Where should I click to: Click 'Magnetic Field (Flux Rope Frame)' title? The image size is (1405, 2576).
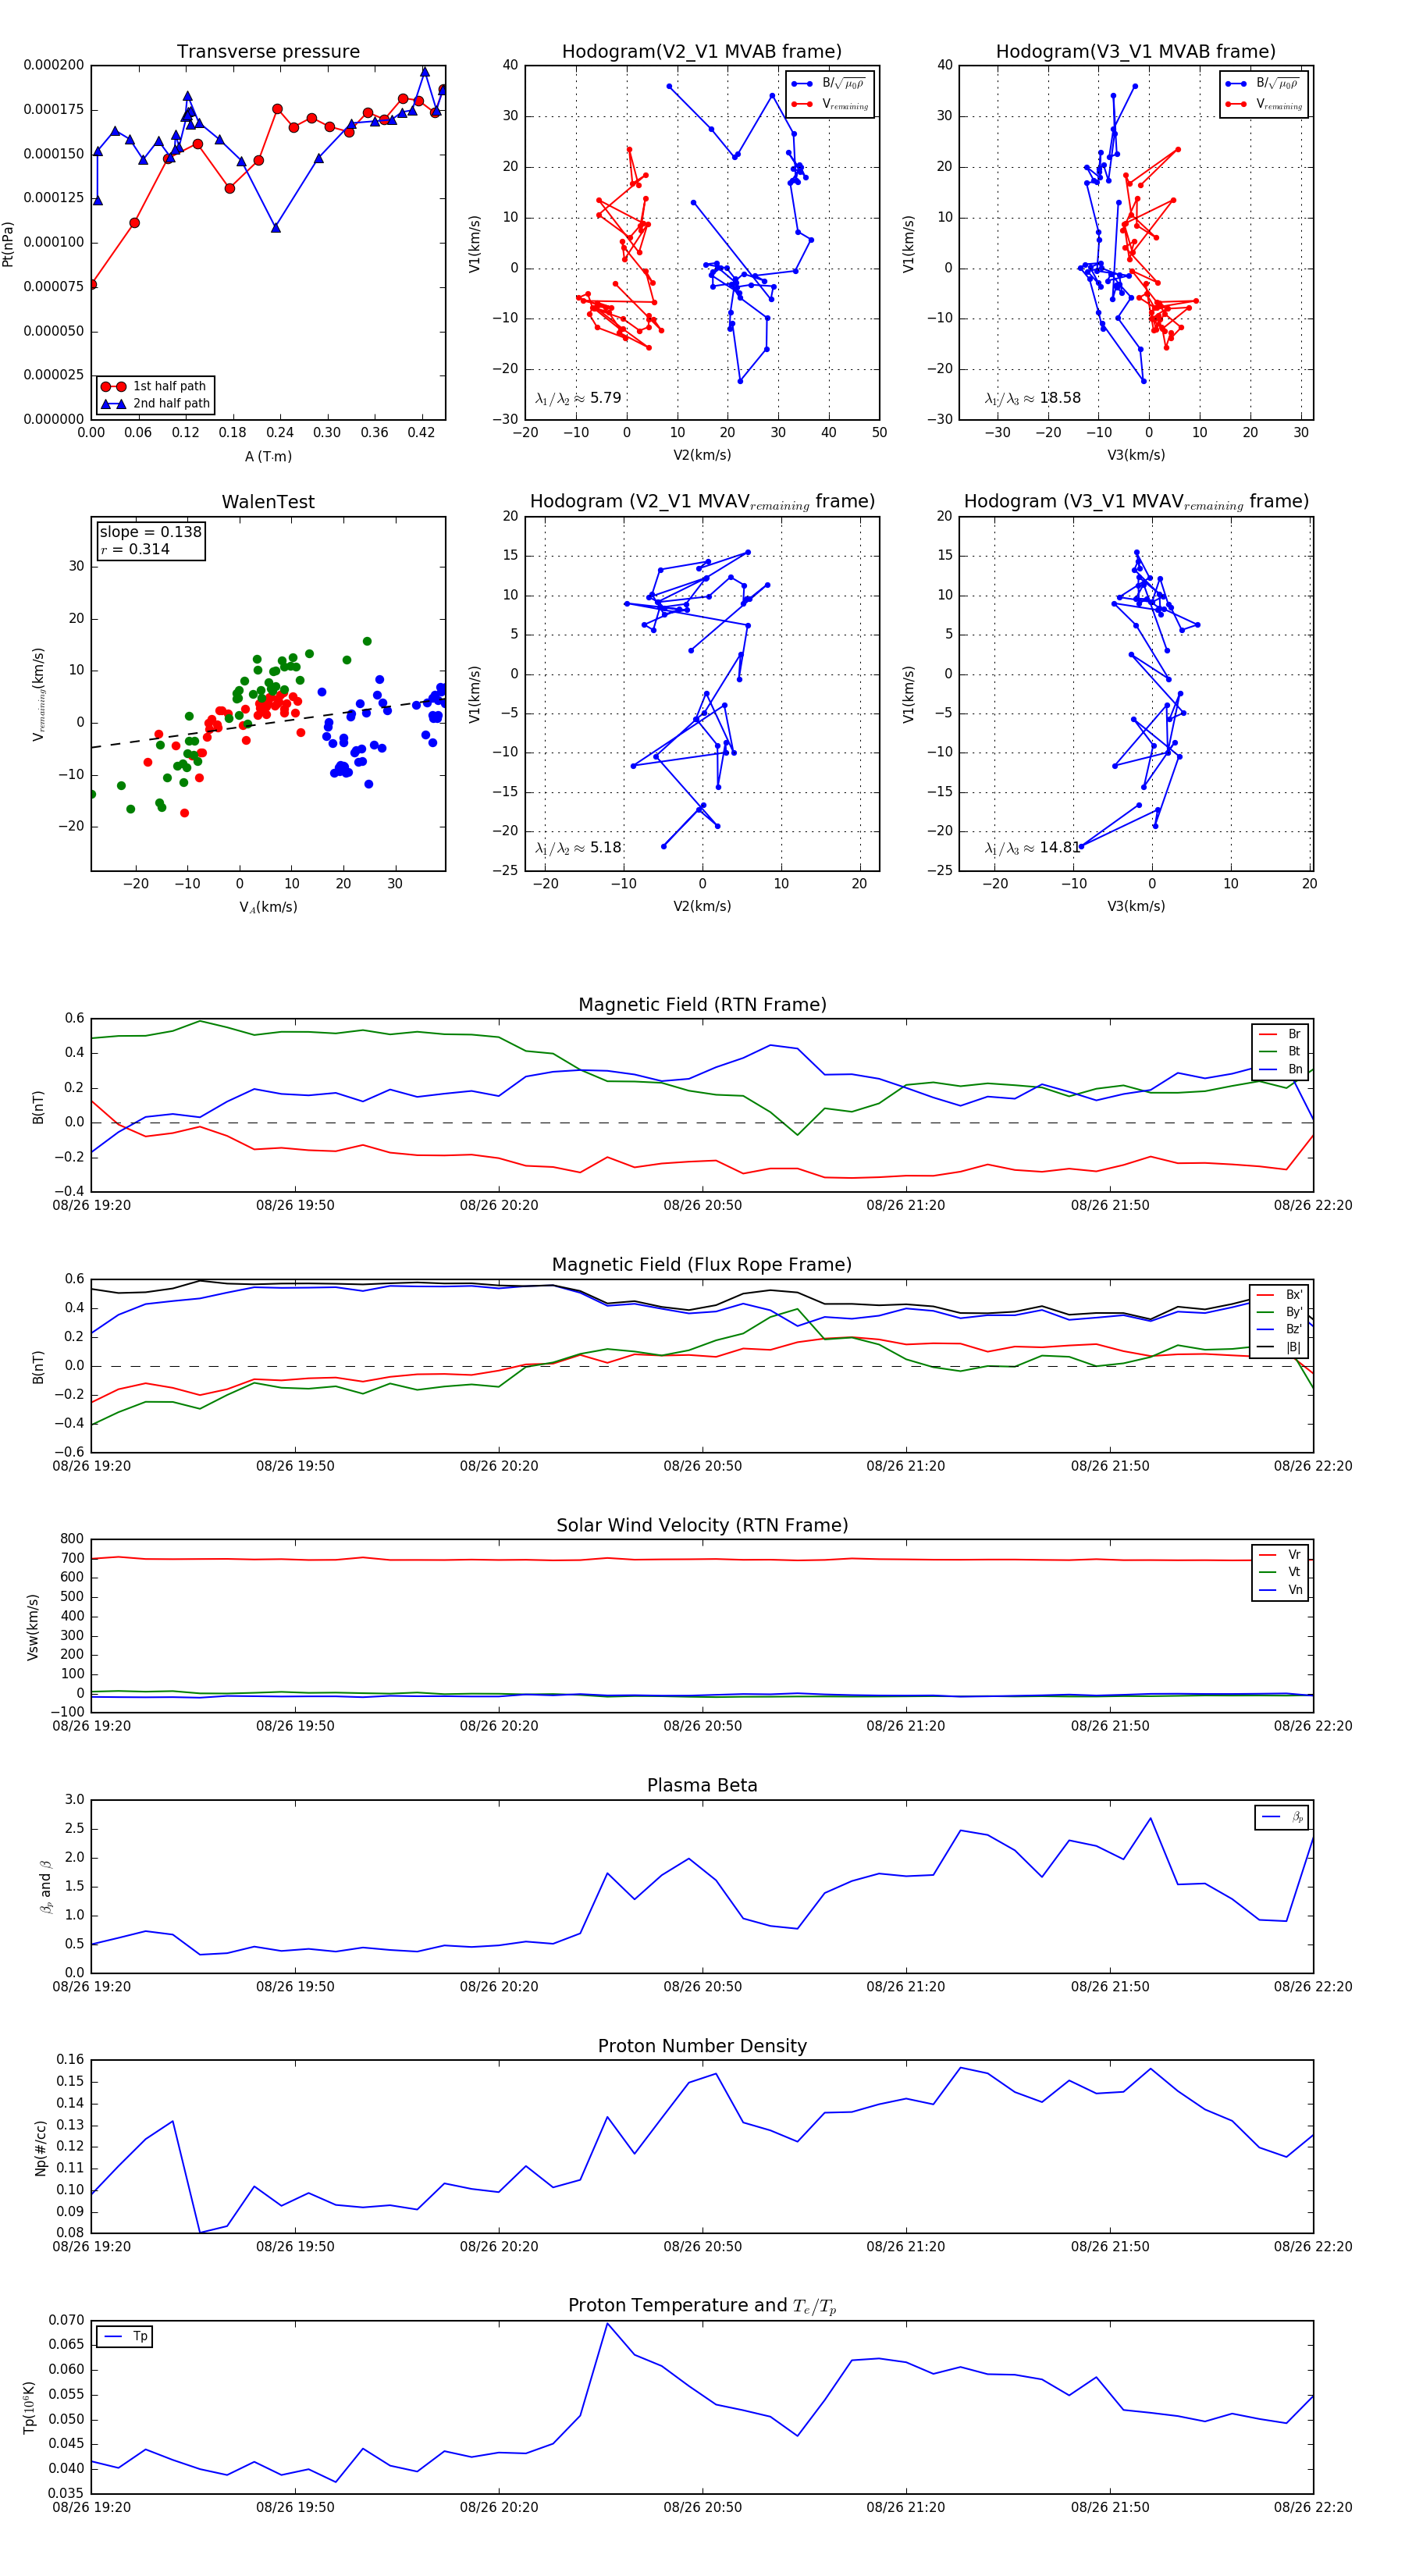point(702,1265)
